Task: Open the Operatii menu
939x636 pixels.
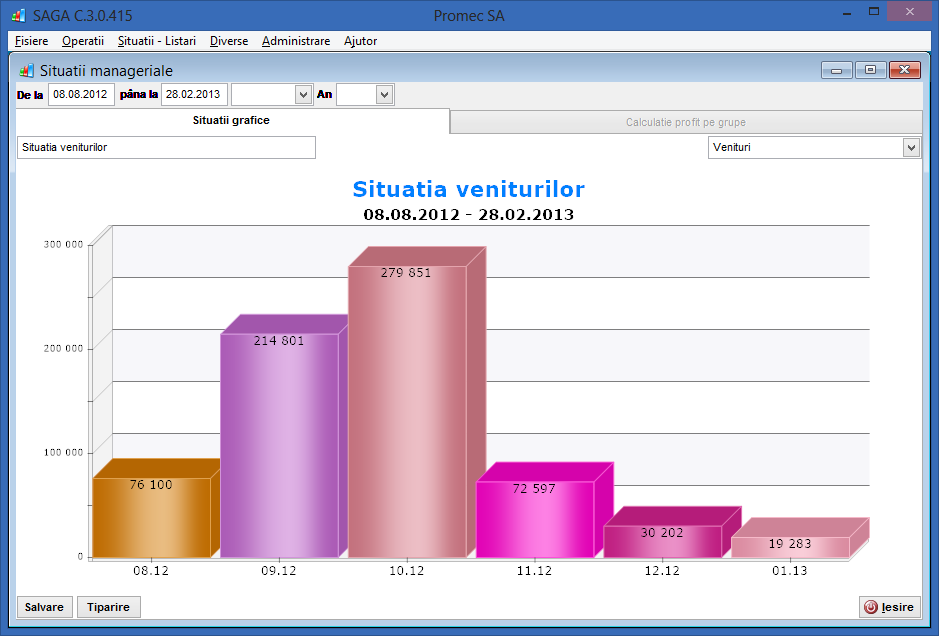Action: click(x=83, y=41)
